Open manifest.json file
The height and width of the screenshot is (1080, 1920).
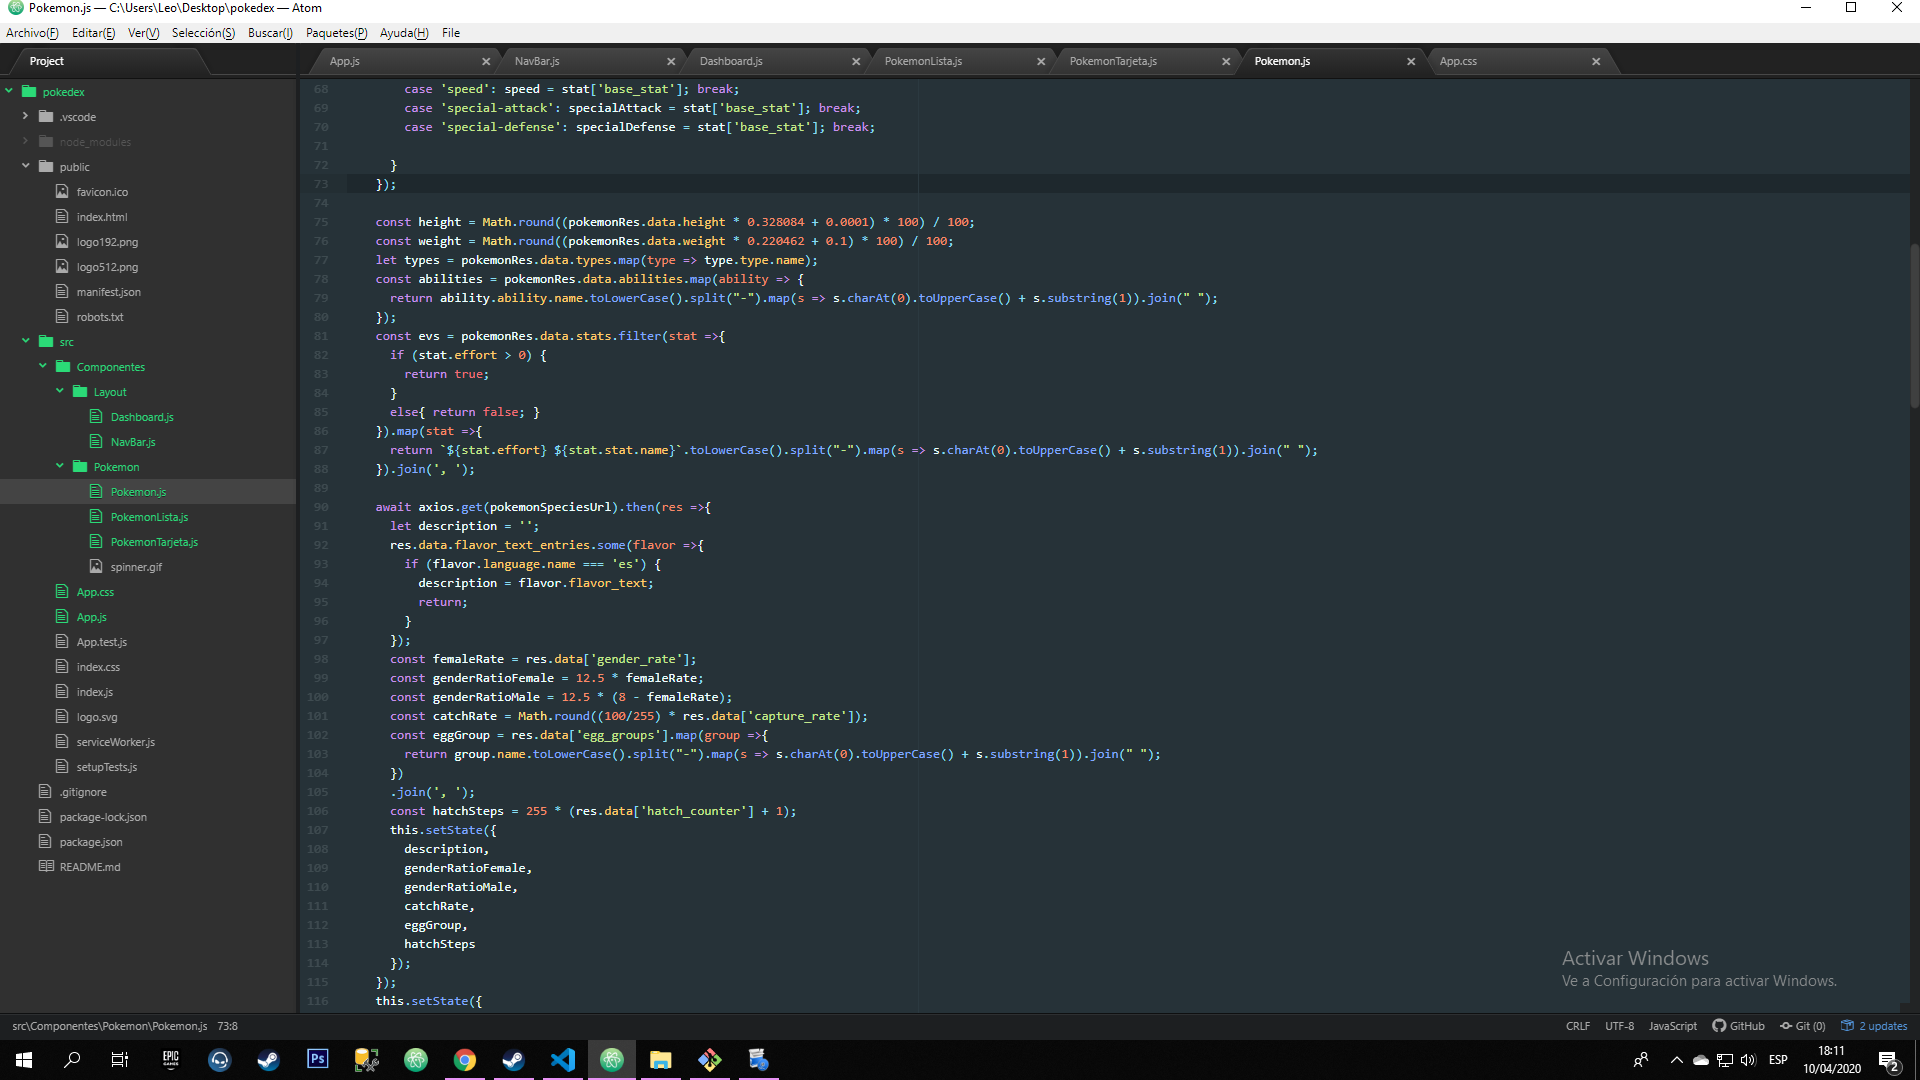108,292
